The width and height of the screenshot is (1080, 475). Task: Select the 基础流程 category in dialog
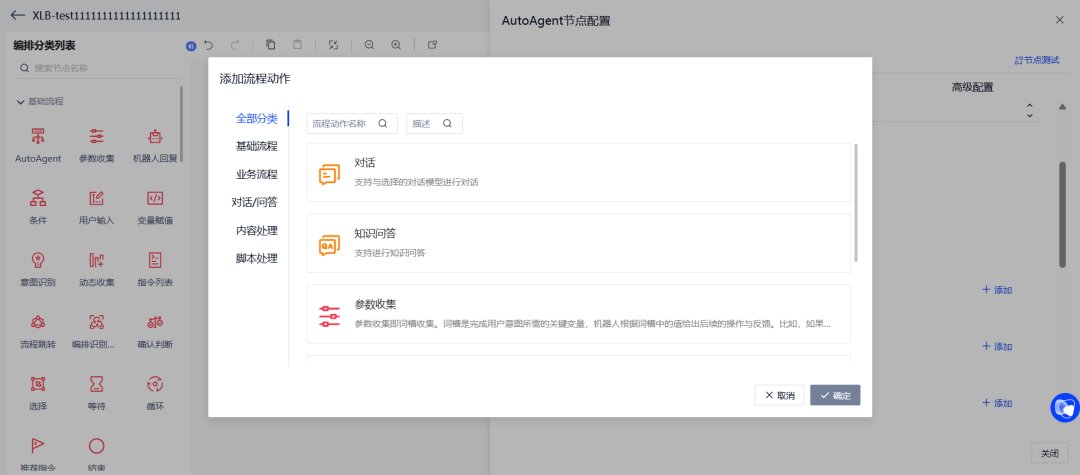pos(256,146)
